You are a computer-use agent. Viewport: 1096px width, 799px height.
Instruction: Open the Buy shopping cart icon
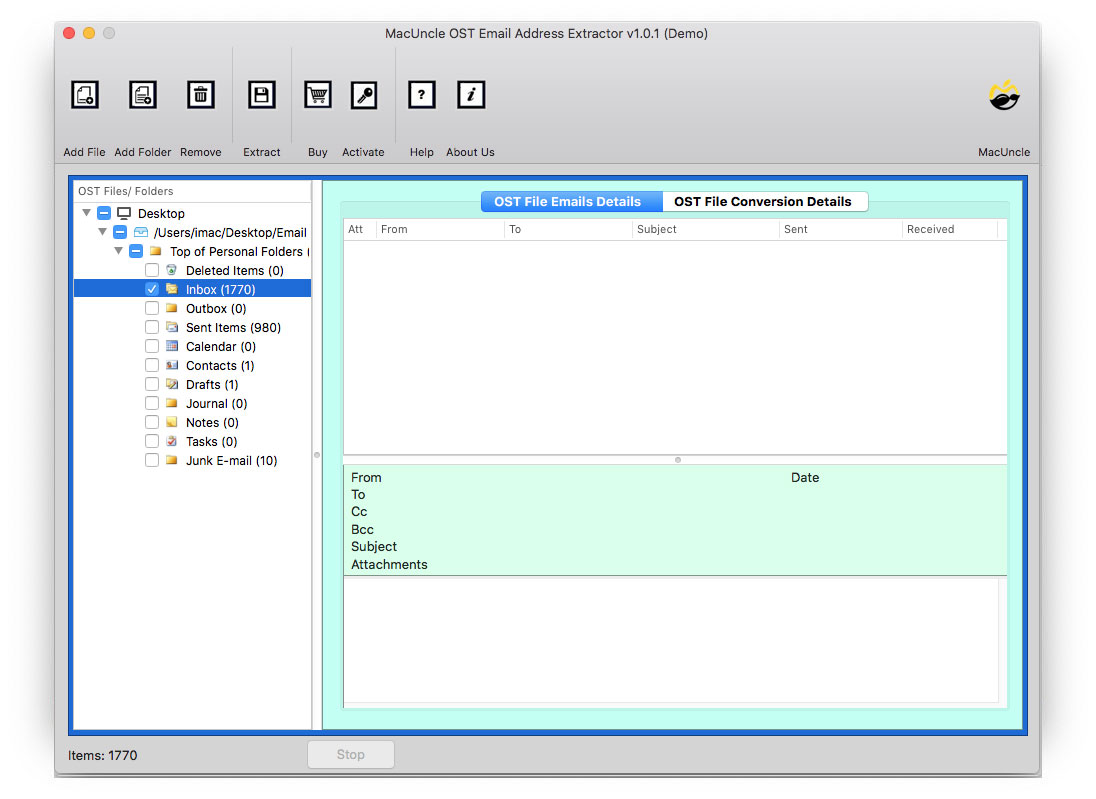(x=318, y=95)
